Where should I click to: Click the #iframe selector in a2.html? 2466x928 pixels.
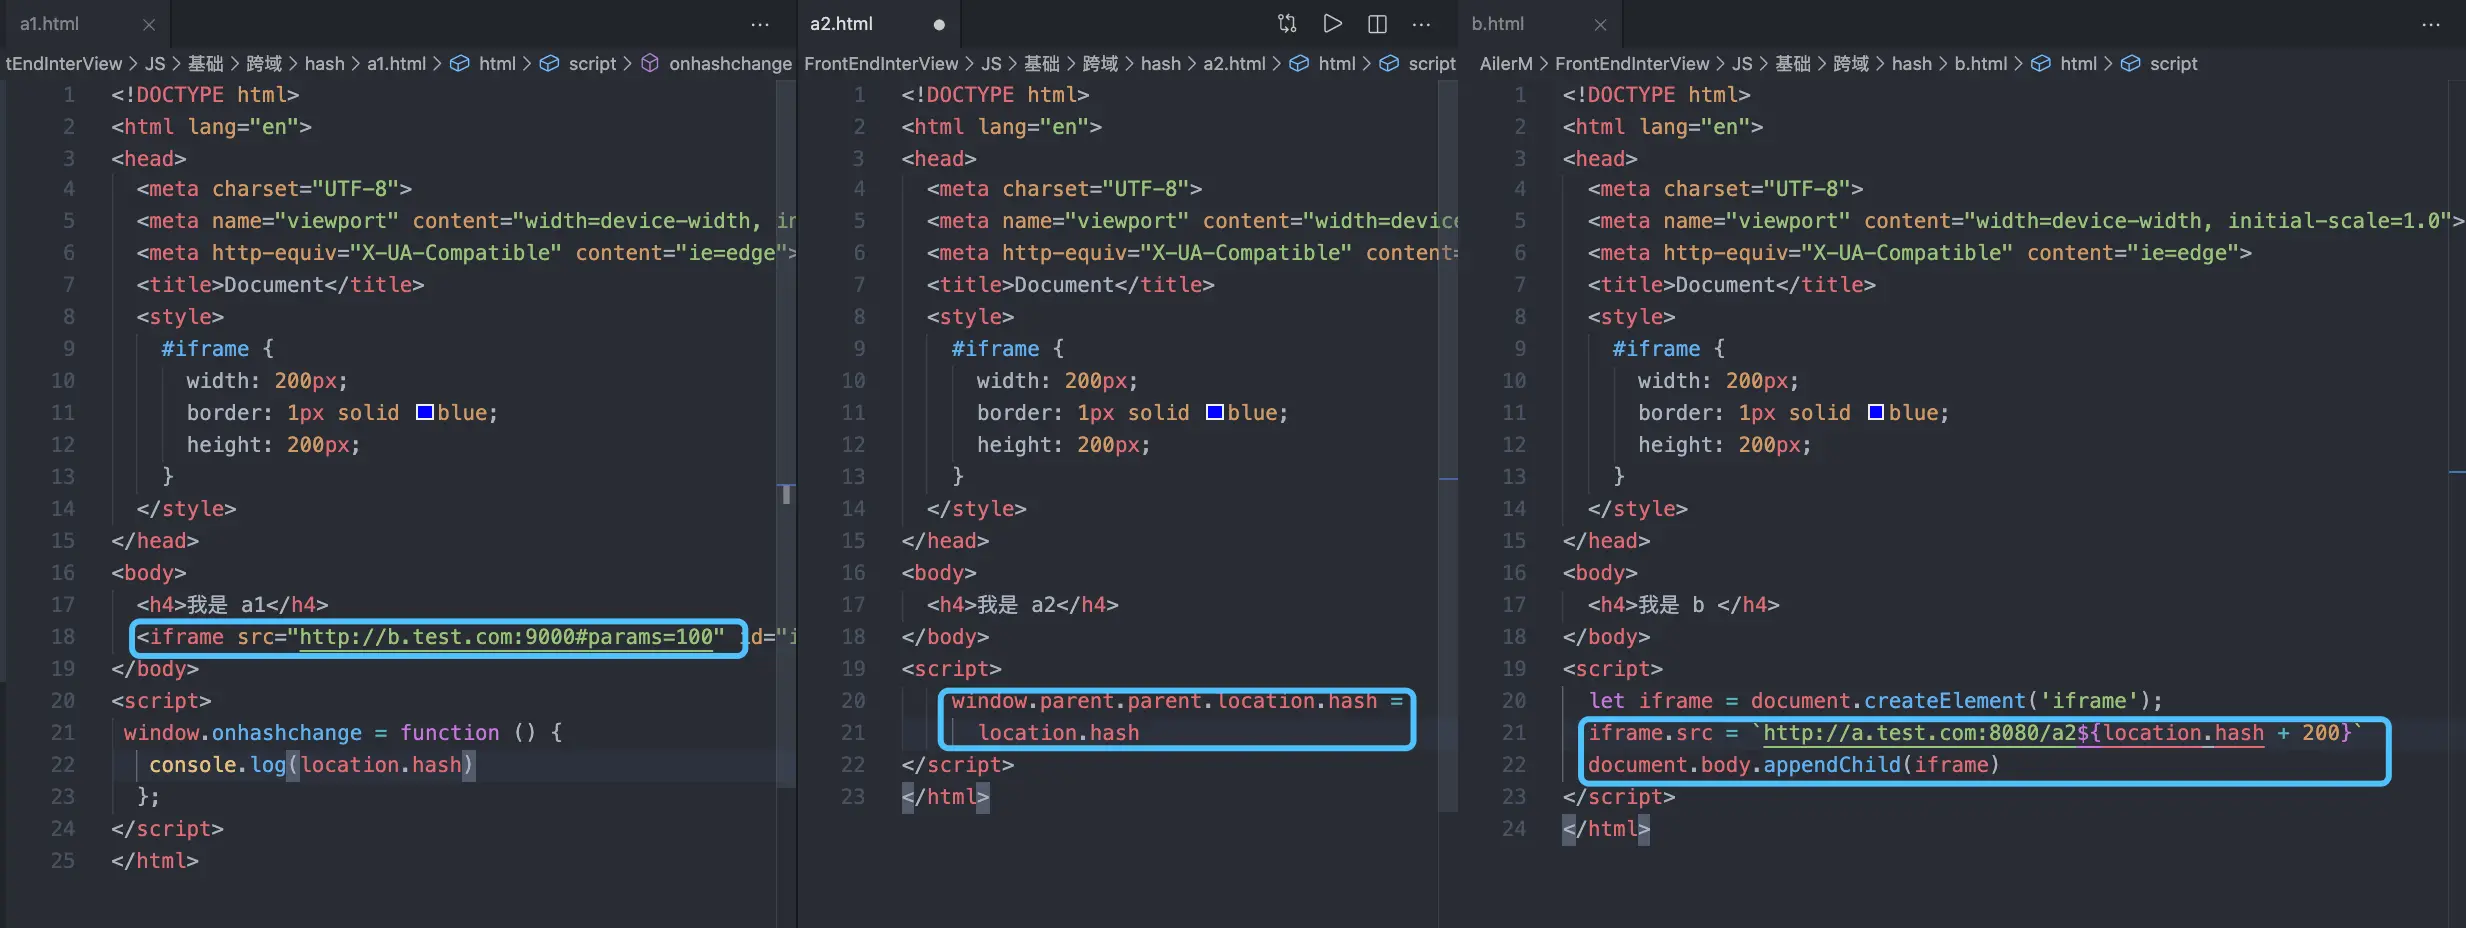[x=995, y=349]
